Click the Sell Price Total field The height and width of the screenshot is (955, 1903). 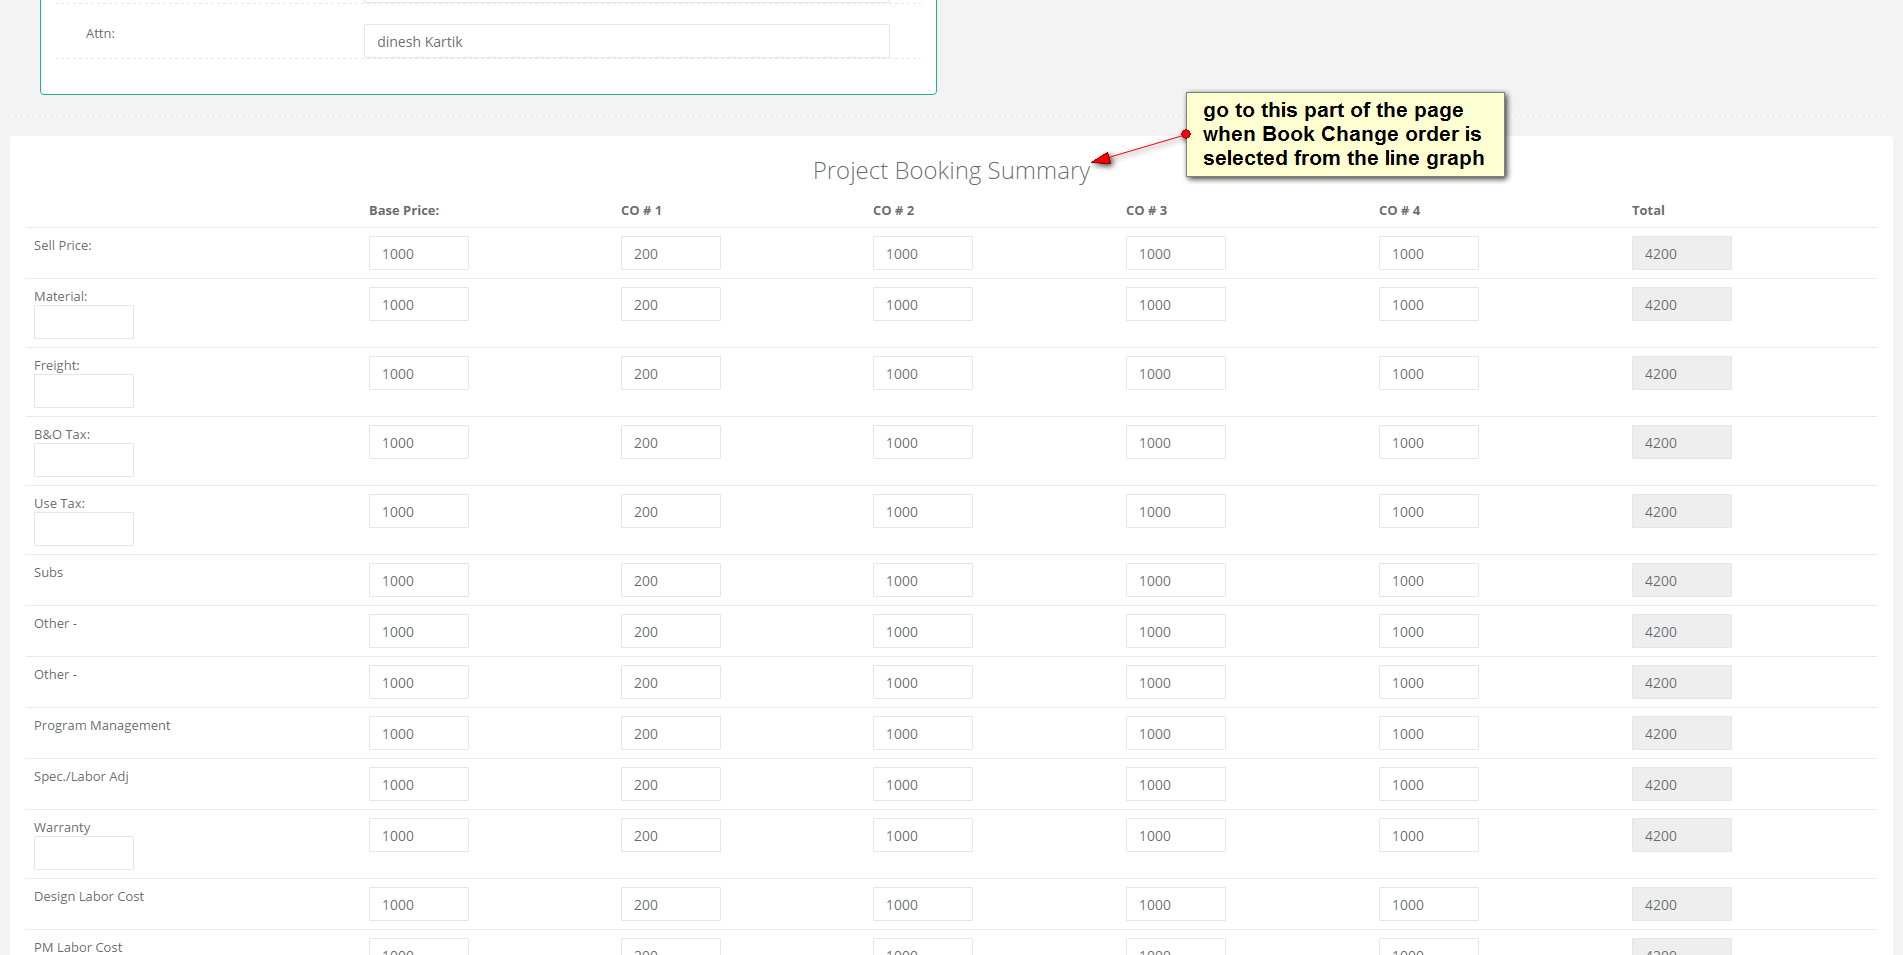1681,254
